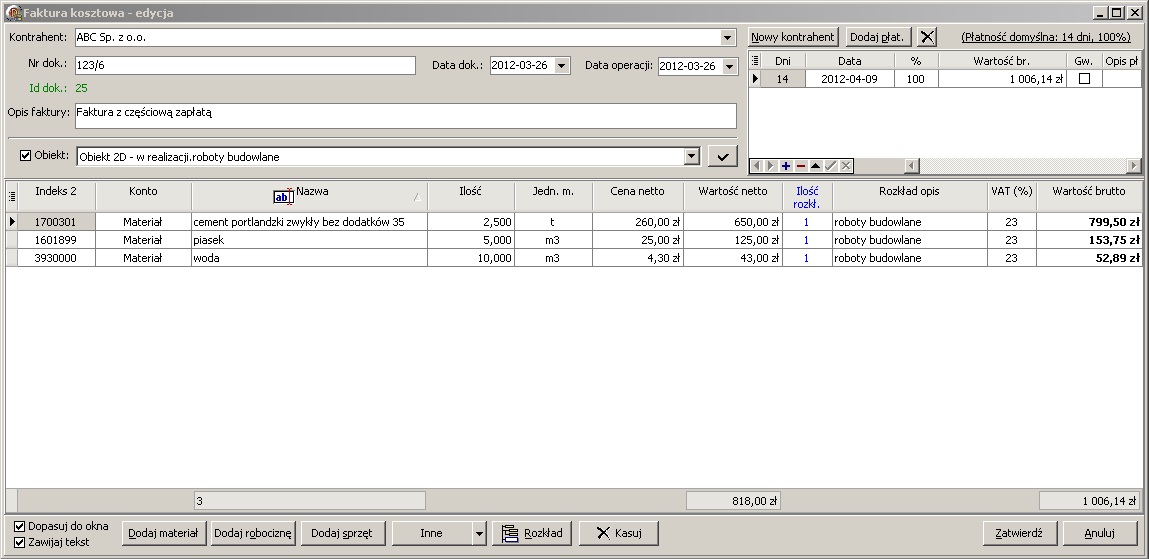Screen dimensions: 1149x559
Task: Sort by Ilość column header
Action: 470,196
